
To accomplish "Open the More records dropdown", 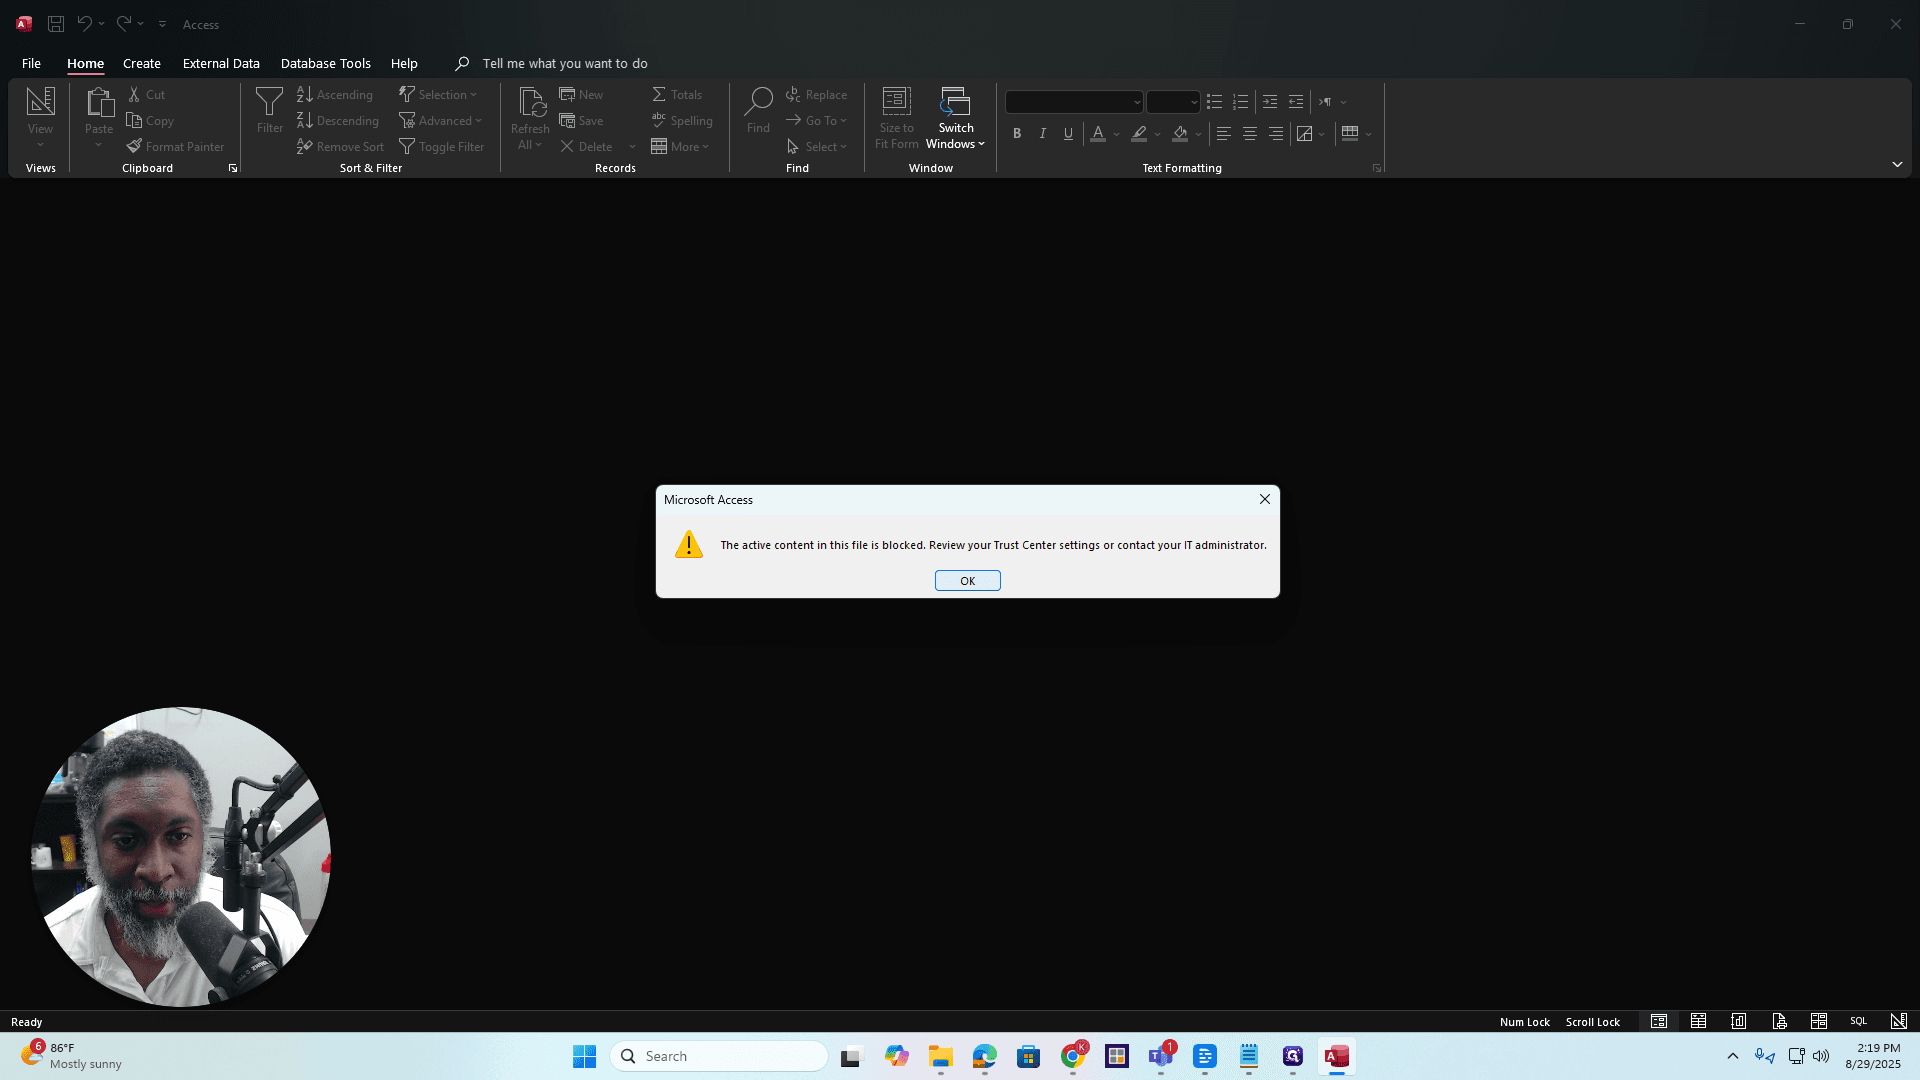I will 680,147.
